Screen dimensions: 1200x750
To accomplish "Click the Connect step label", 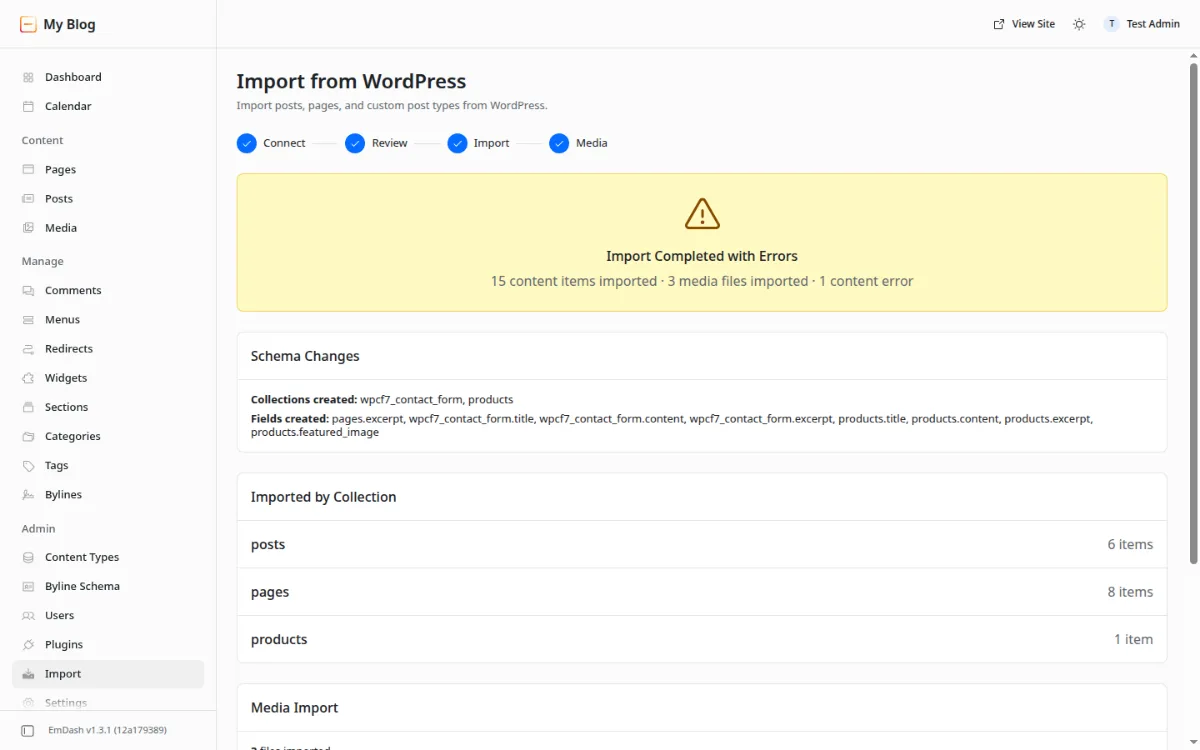I will [284, 143].
